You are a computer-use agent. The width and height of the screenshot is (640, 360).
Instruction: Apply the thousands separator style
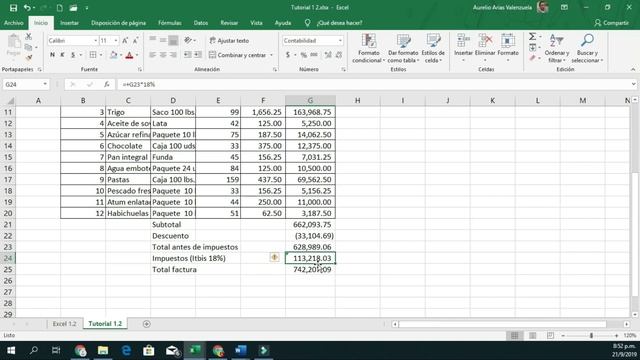pos(314,55)
